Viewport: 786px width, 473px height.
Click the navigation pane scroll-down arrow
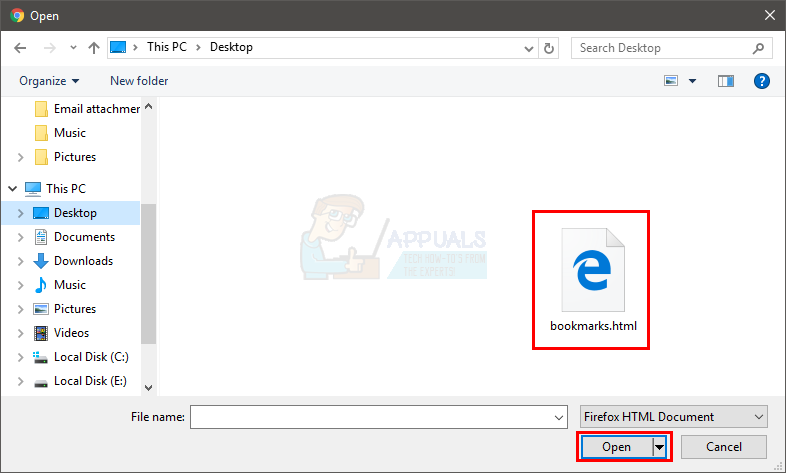(148, 388)
